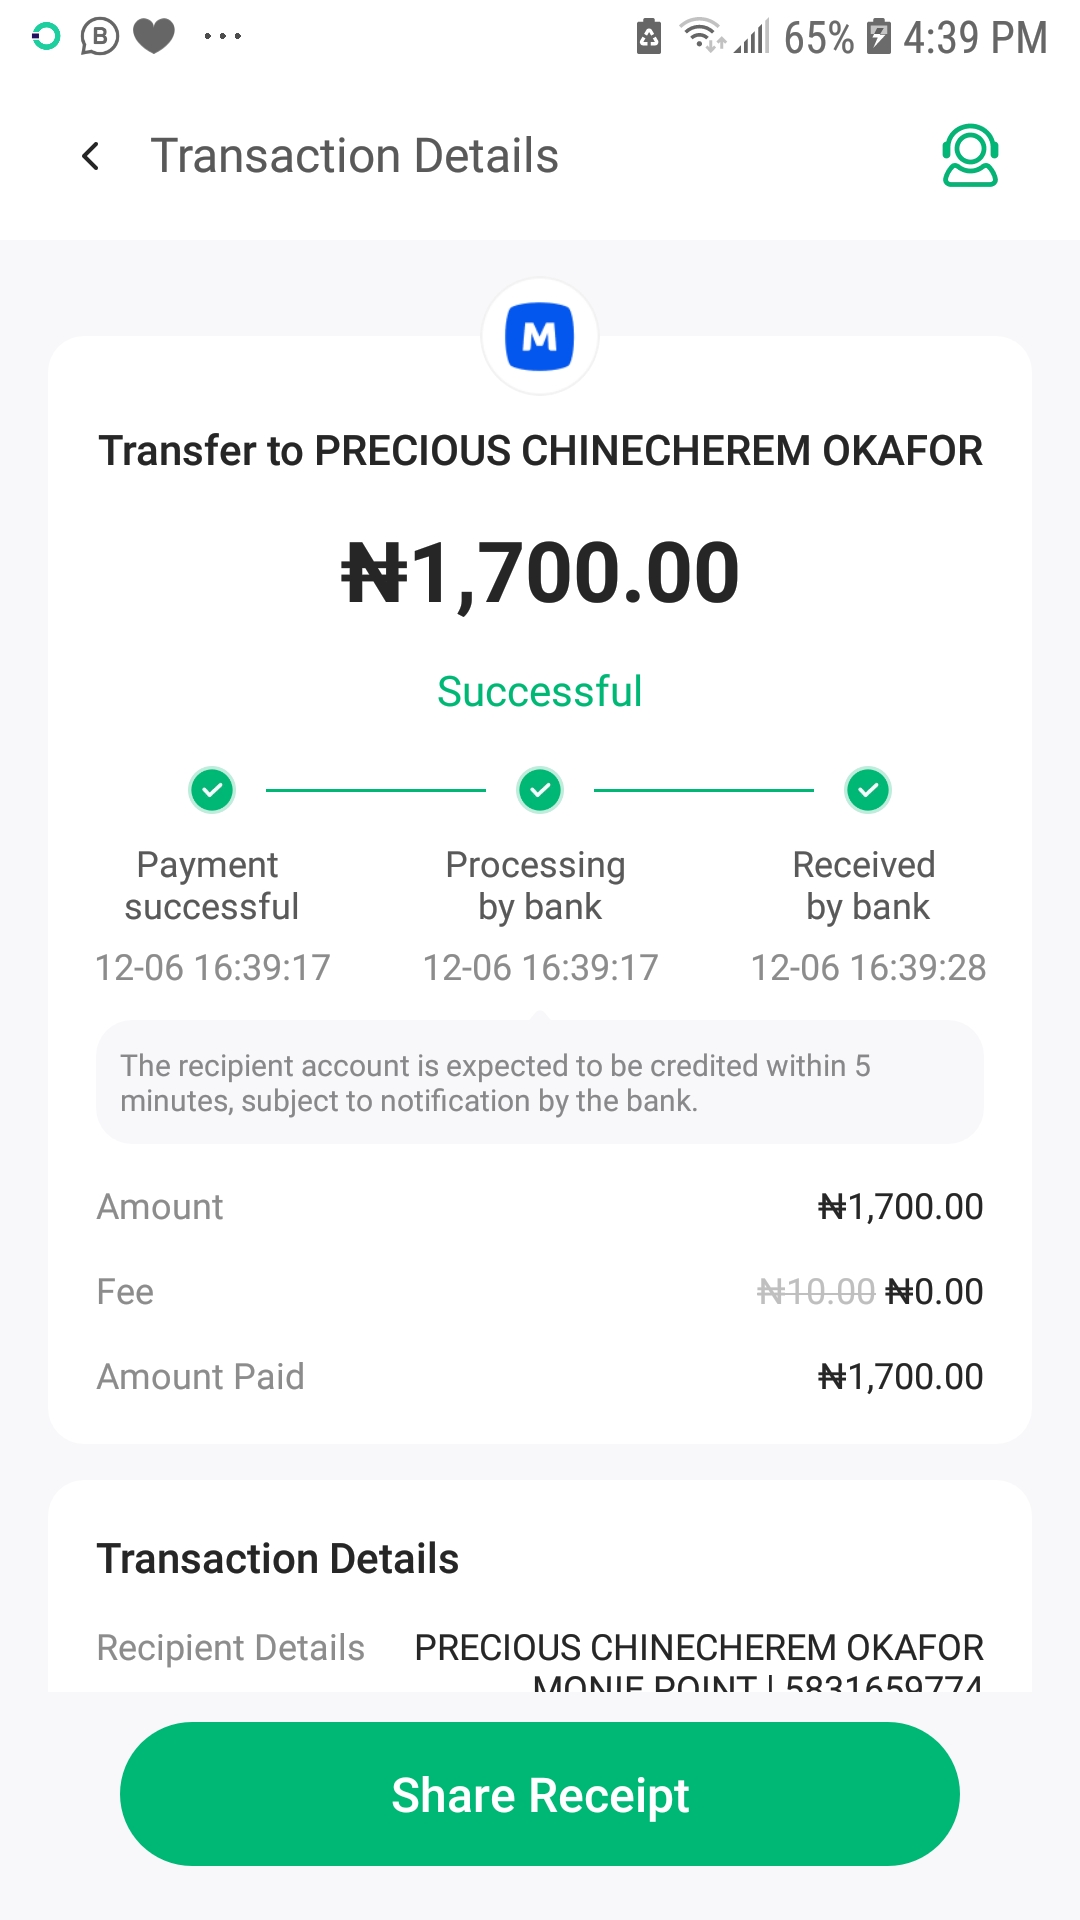Tap the progress line after Payment successful
The width and height of the screenshot is (1080, 1920).
pos(375,790)
